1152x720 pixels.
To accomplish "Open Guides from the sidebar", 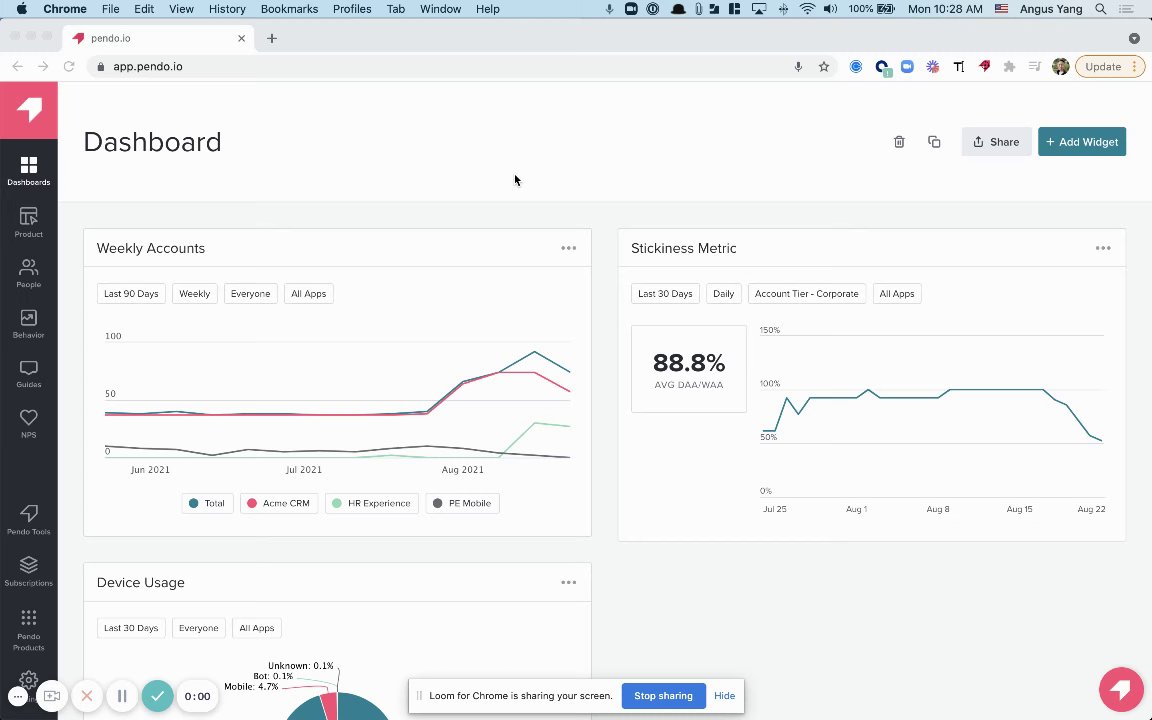I will tap(29, 374).
